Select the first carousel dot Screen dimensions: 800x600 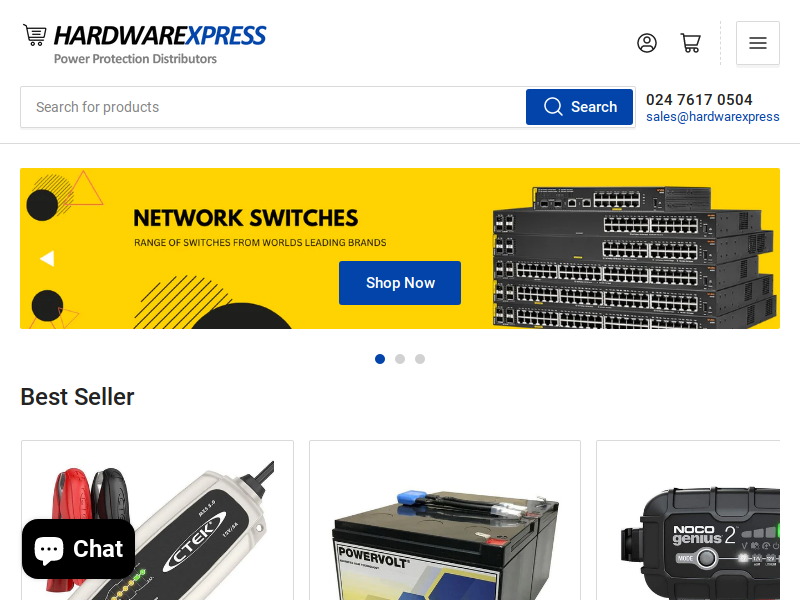coord(380,359)
